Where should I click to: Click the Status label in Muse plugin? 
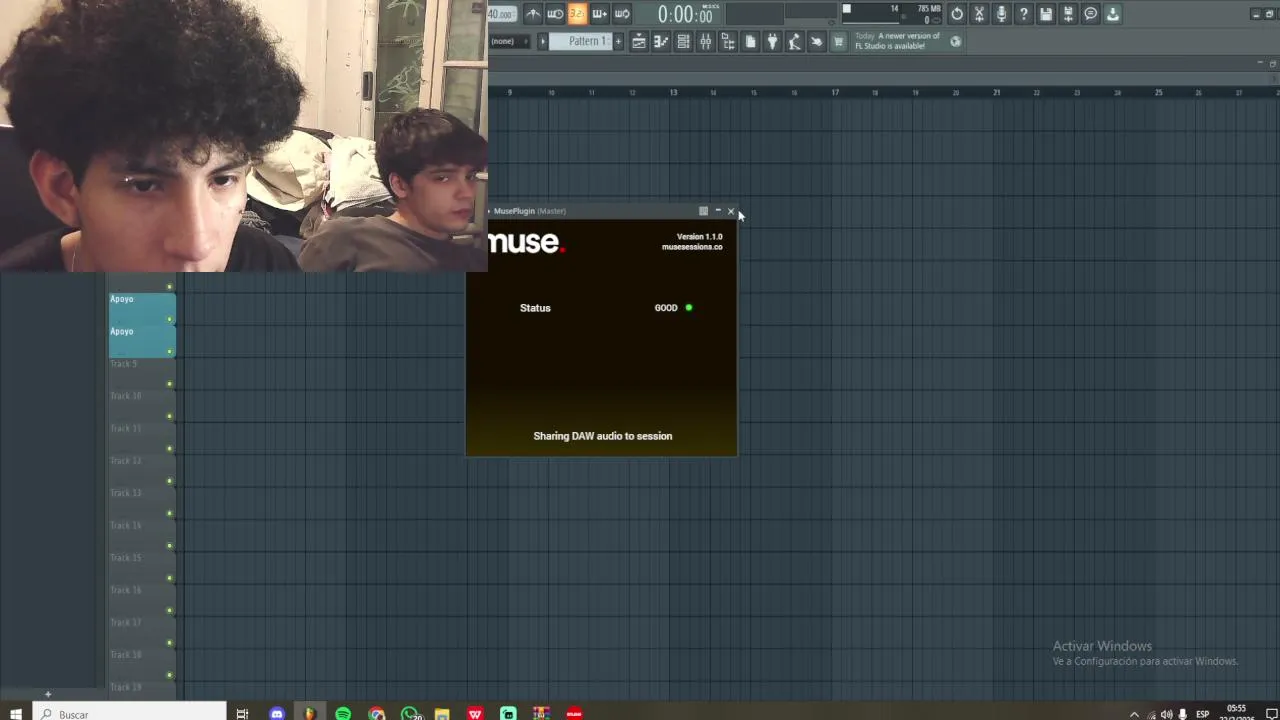[x=535, y=308]
